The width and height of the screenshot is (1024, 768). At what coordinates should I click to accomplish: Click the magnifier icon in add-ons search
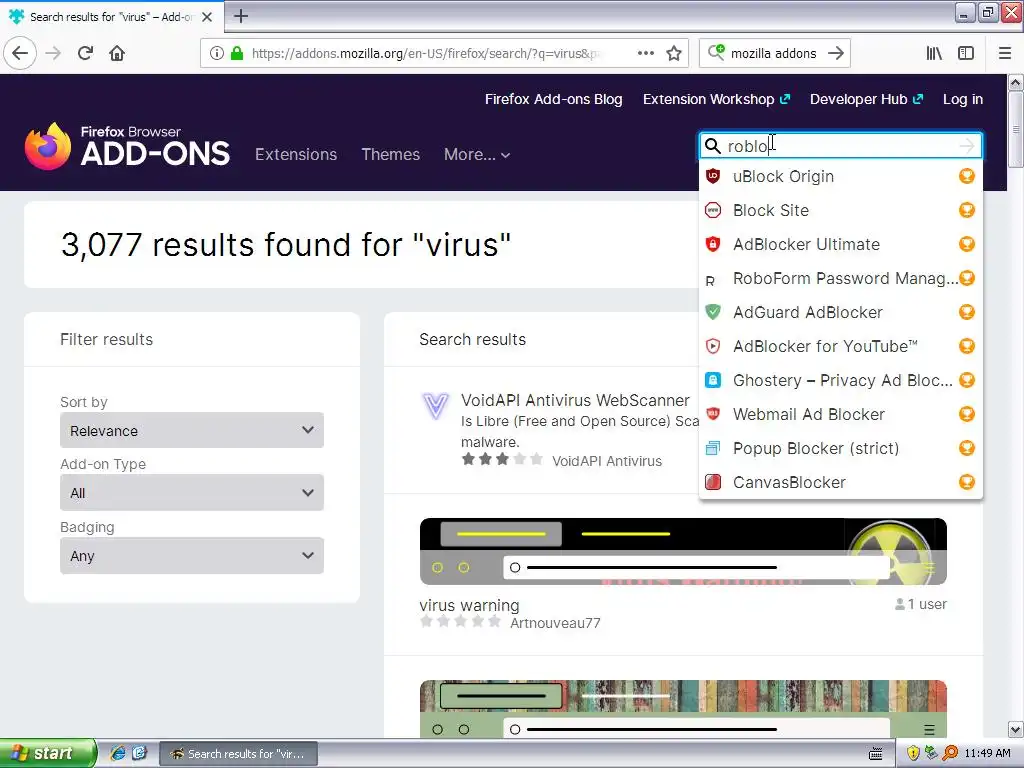click(713, 146)
